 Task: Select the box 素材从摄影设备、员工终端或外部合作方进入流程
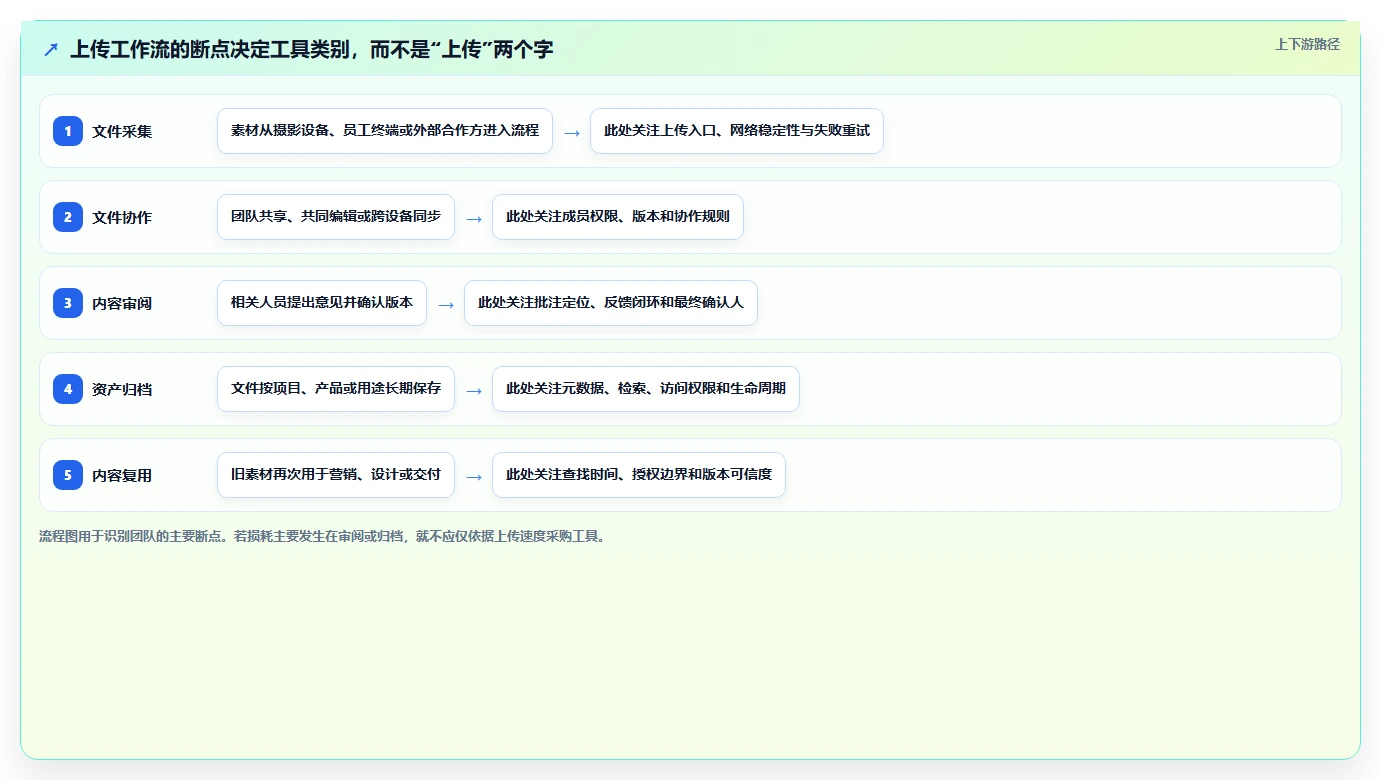pyautogui.click(x=385, y=131)
